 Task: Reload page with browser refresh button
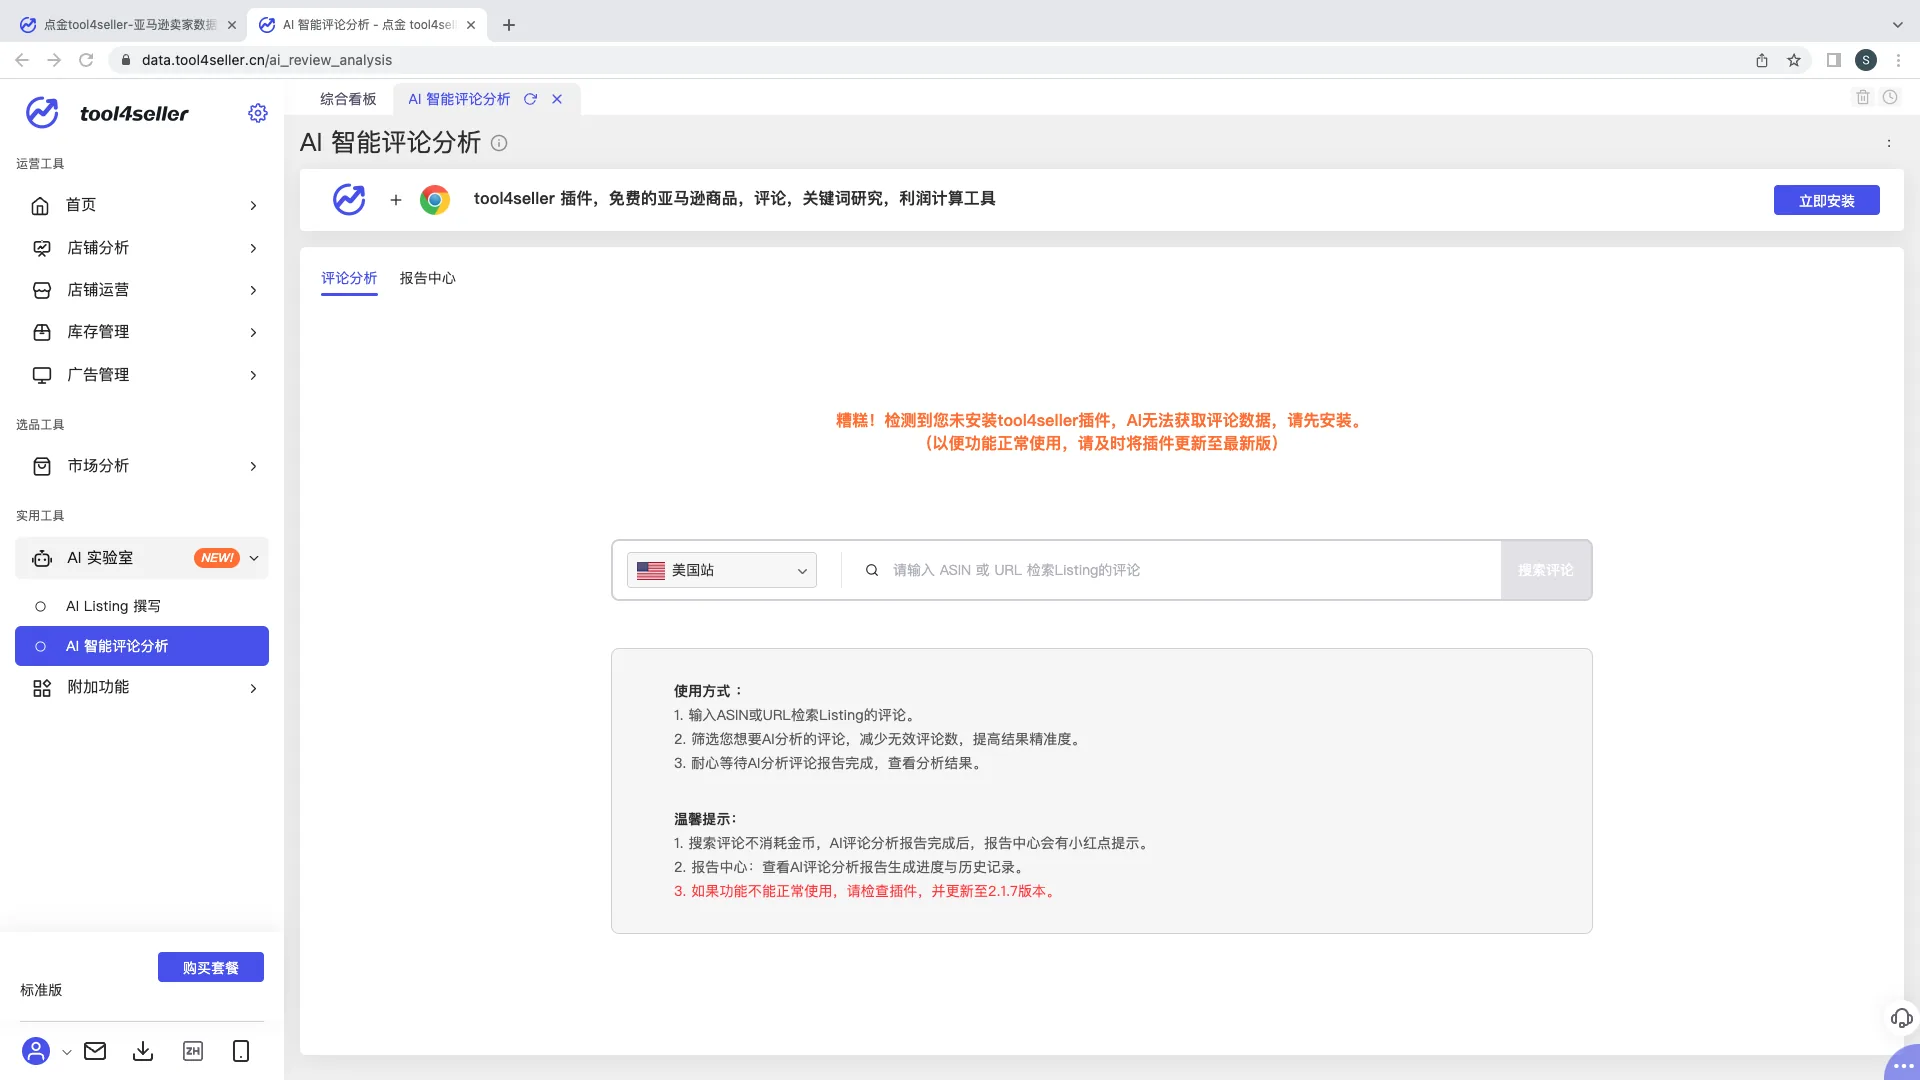click(86, 60)
